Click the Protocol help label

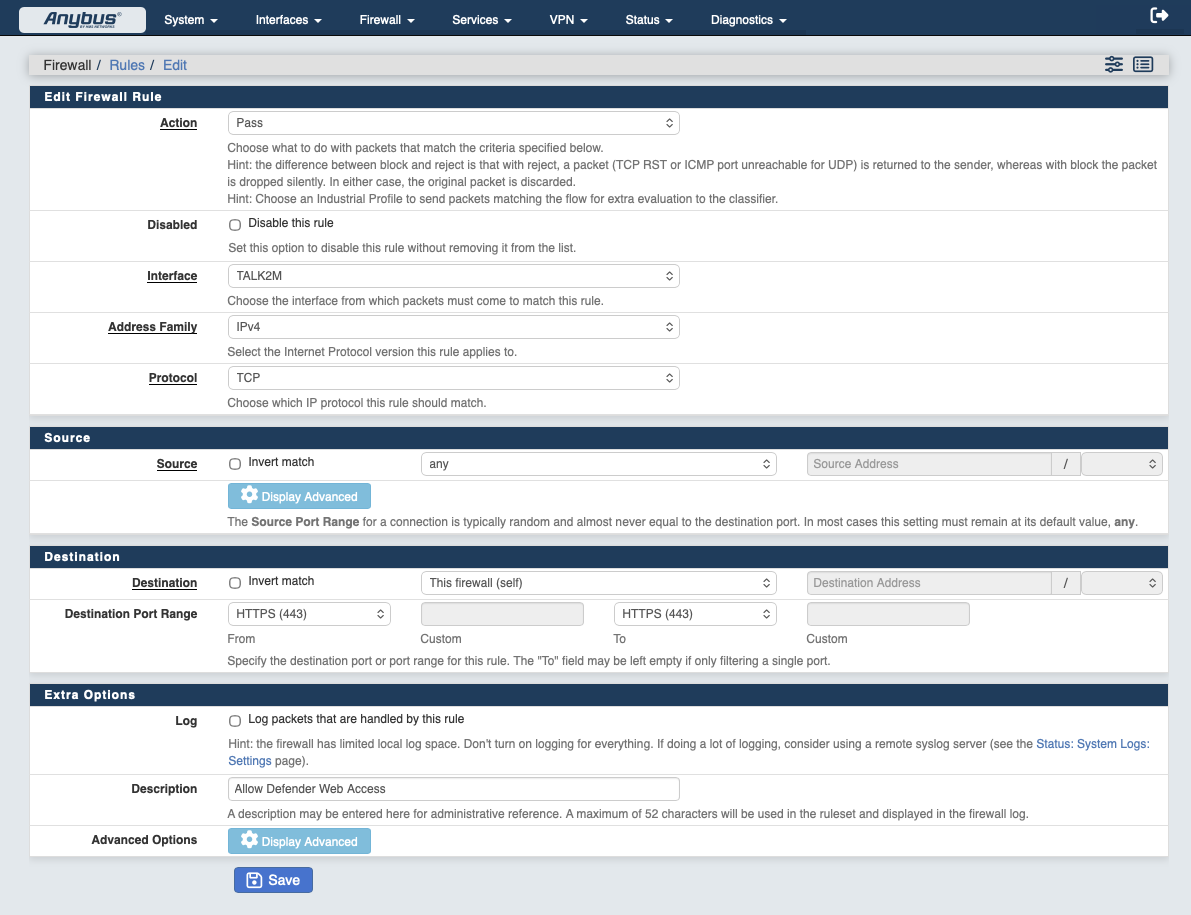[x=173, y=377]
